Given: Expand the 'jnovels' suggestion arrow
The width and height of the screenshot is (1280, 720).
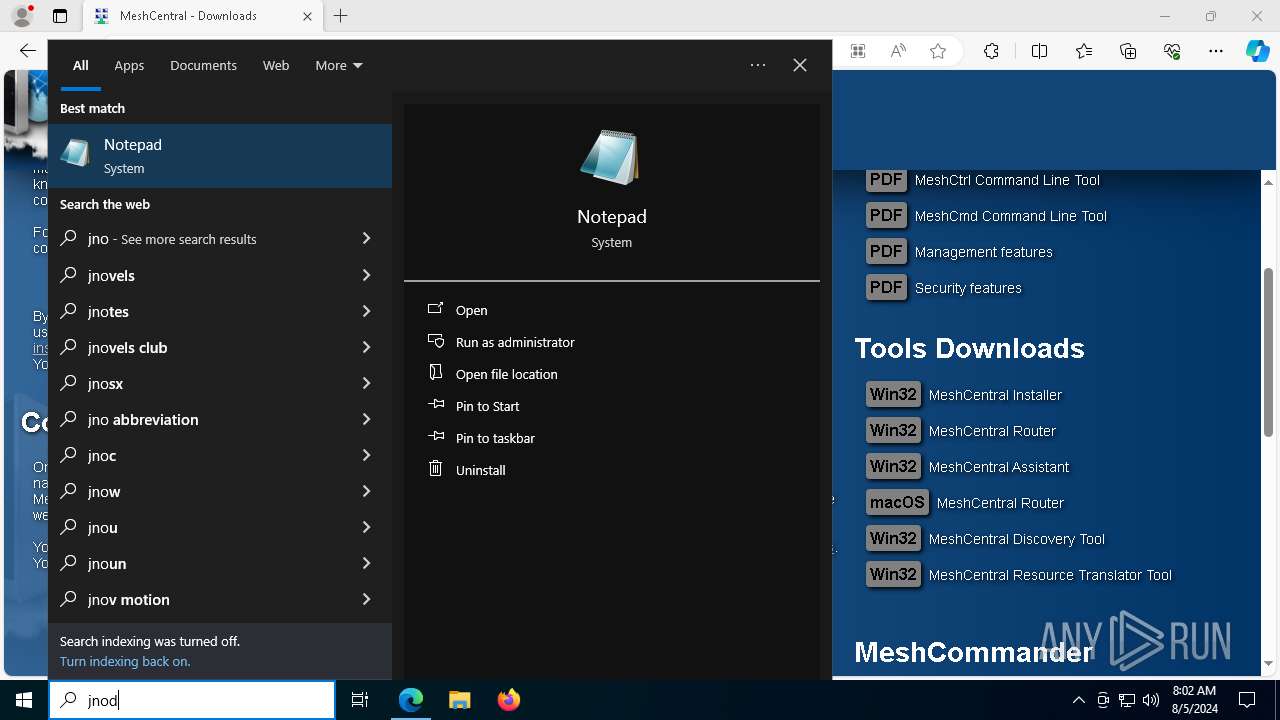Looking at the screenshot, I should pos(366,275).
